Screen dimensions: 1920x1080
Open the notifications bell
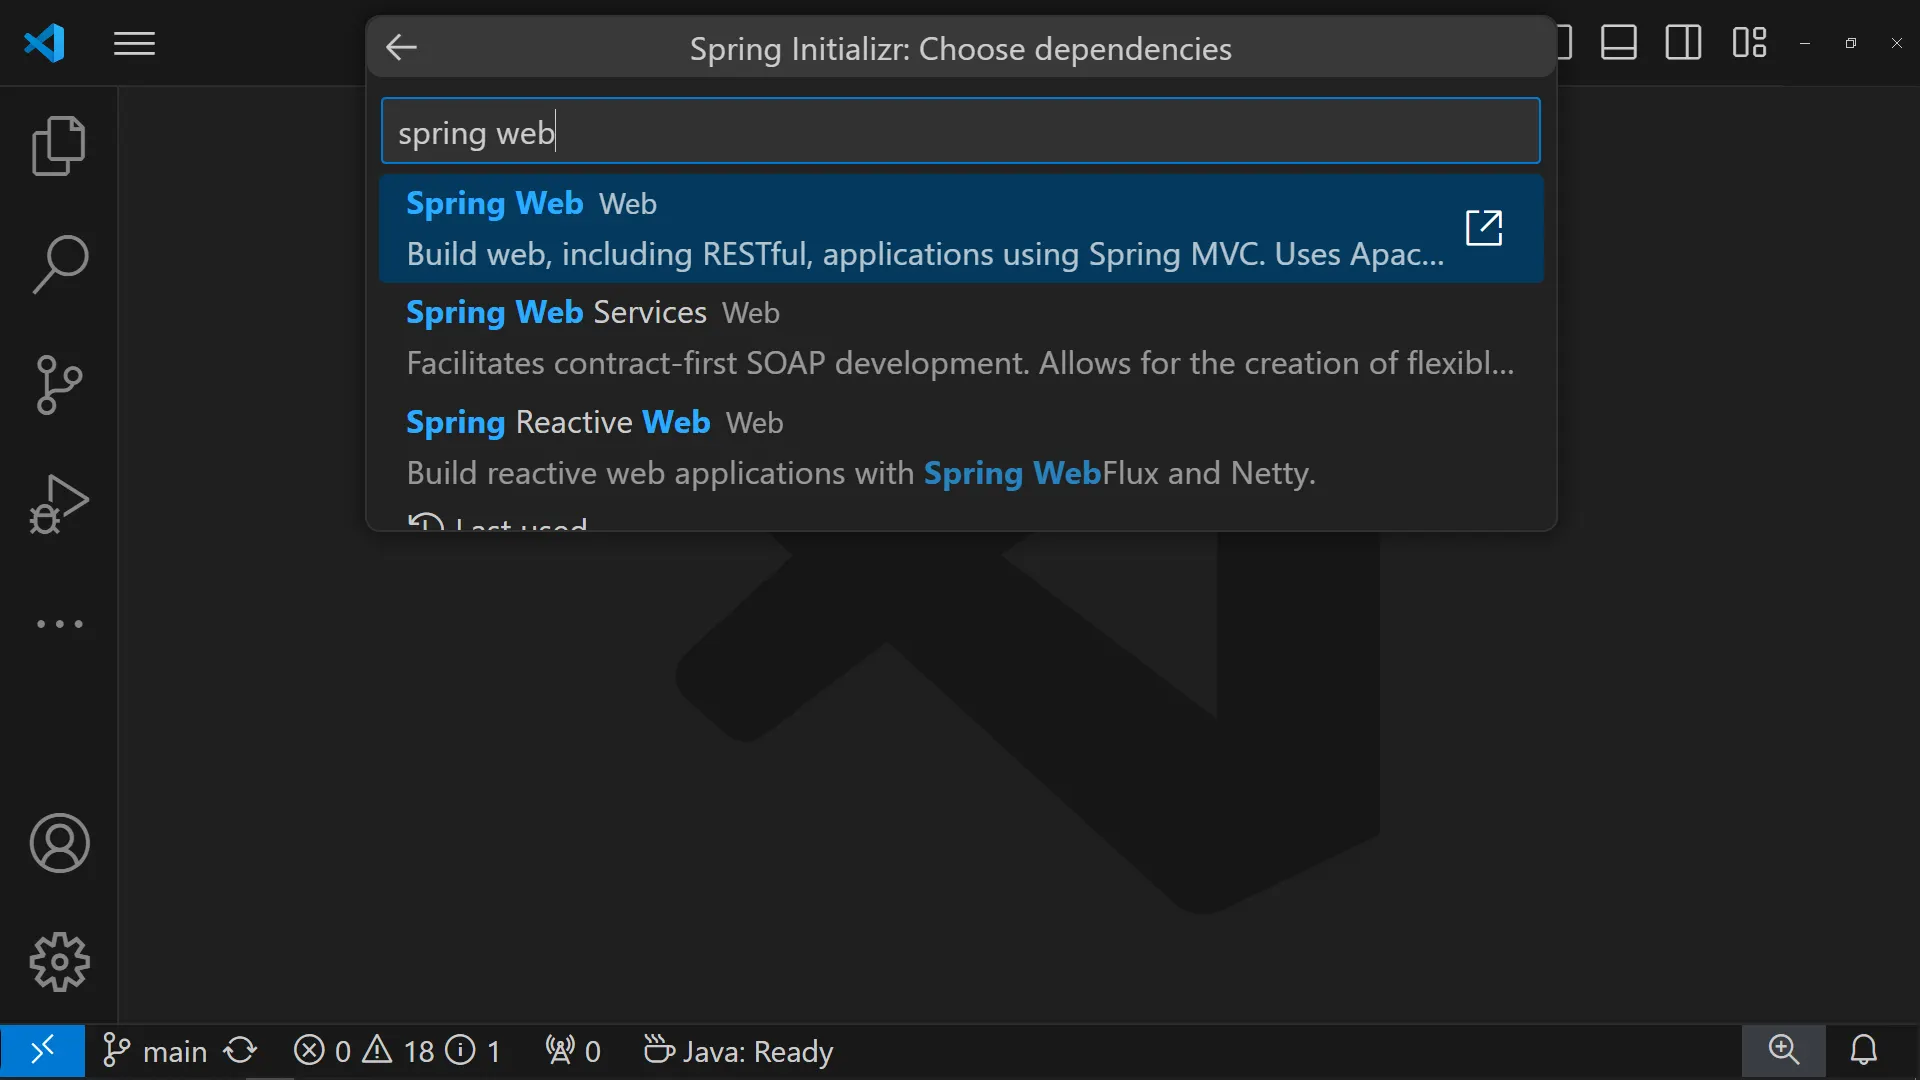click(1863, 1050)
